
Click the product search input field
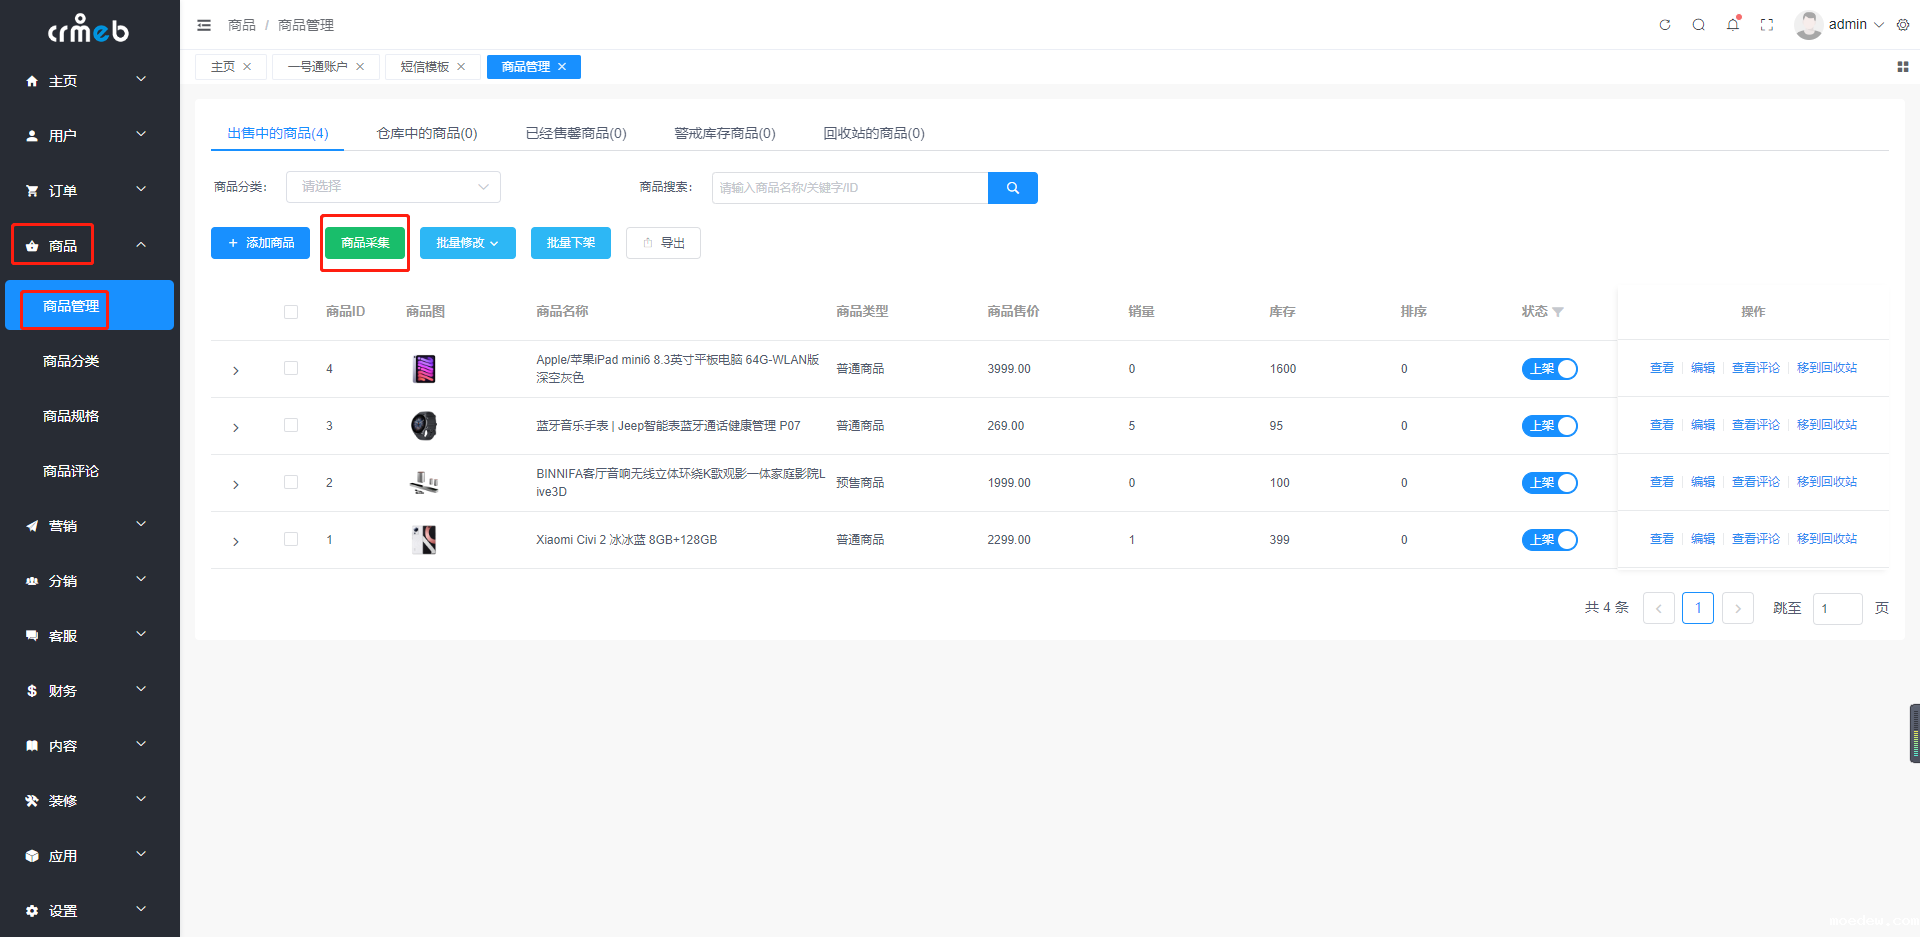[849, 188]
